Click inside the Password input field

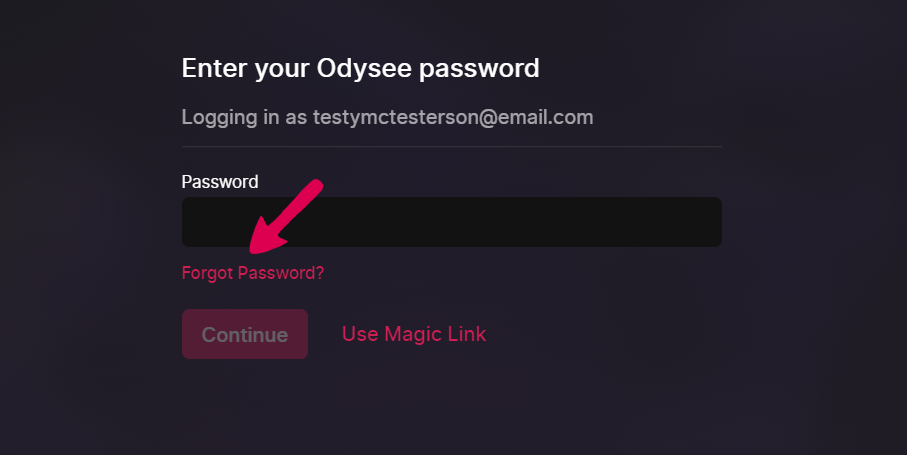tap(451, 222)
